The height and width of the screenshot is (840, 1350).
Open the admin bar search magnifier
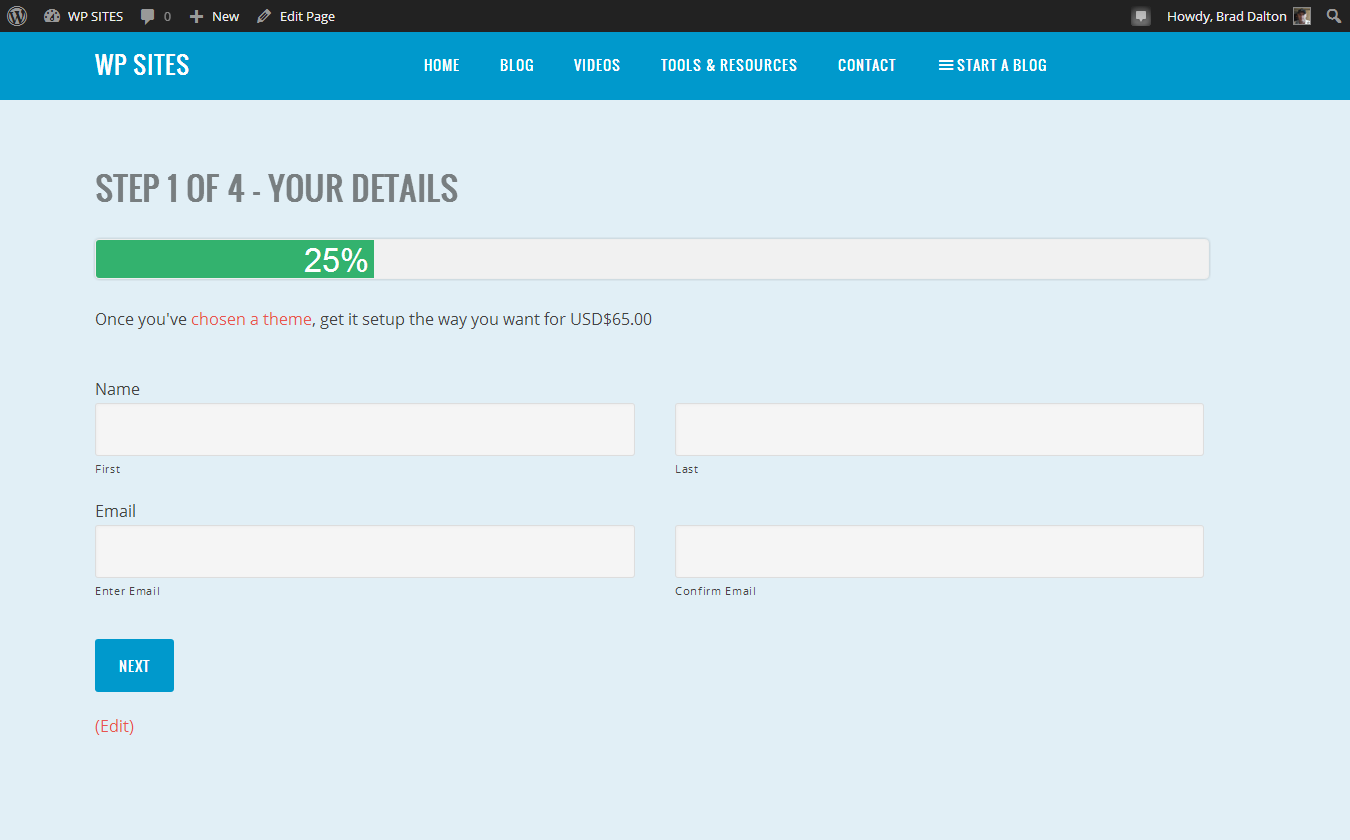pos(1333,16)
